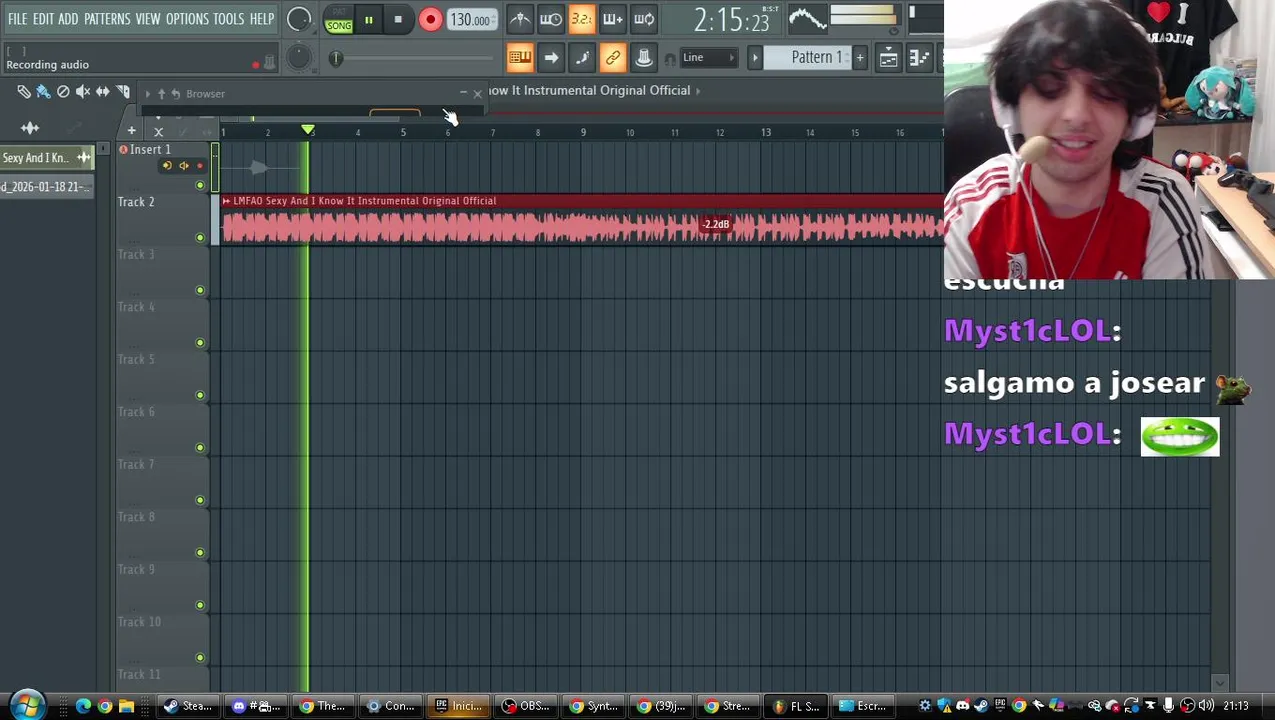Image resolution: width=1275 pixels, height=720 pixels.
Task: Select the slip tool in playlist
Action: coord(103,92)
